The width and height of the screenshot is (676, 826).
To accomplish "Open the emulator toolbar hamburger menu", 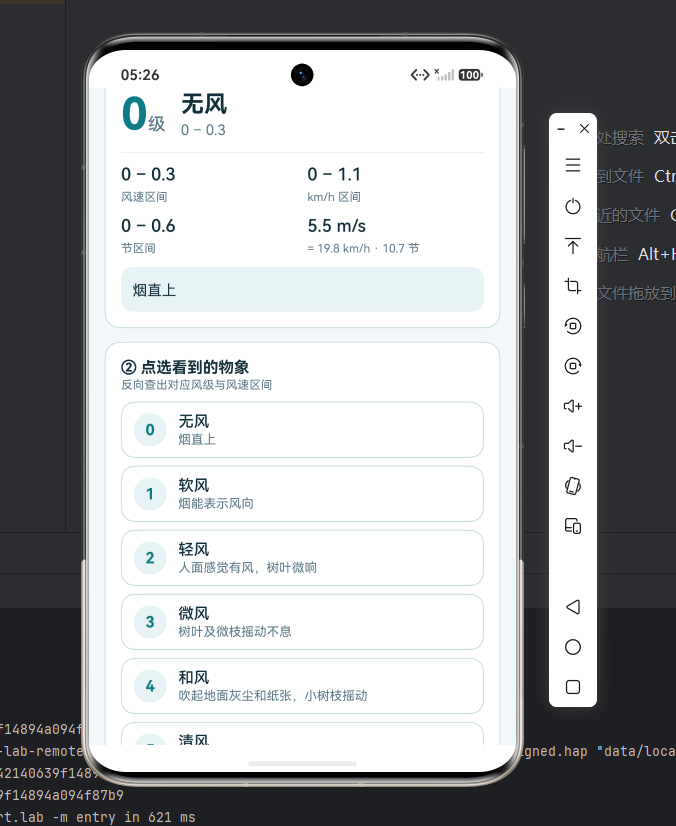I will (x=573, y=165).
